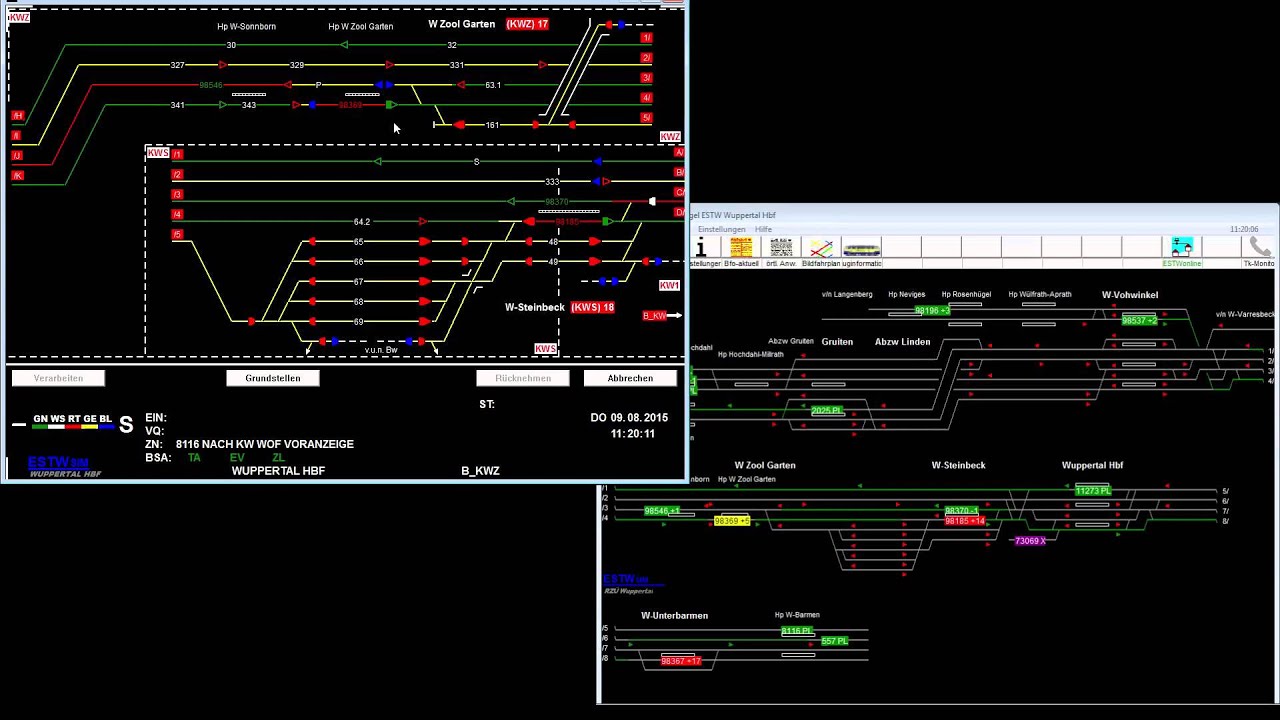Select the /D exit label
Image resolution: width=1280 pixels, height=720 pixels.
pyautogui.click(x=679, y=212)
